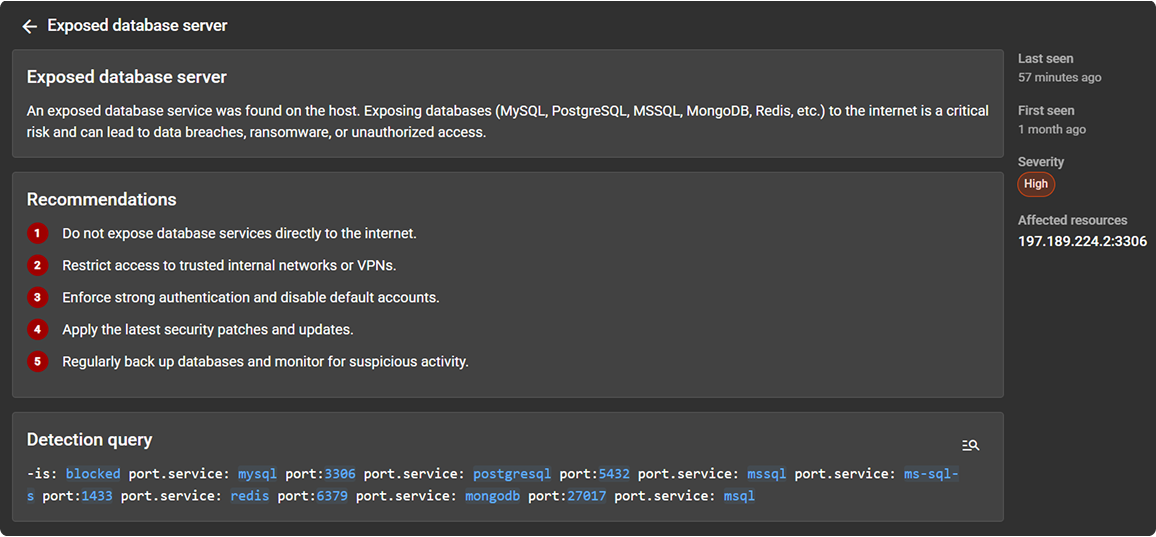Click port 3306 in the detection query

339,474
